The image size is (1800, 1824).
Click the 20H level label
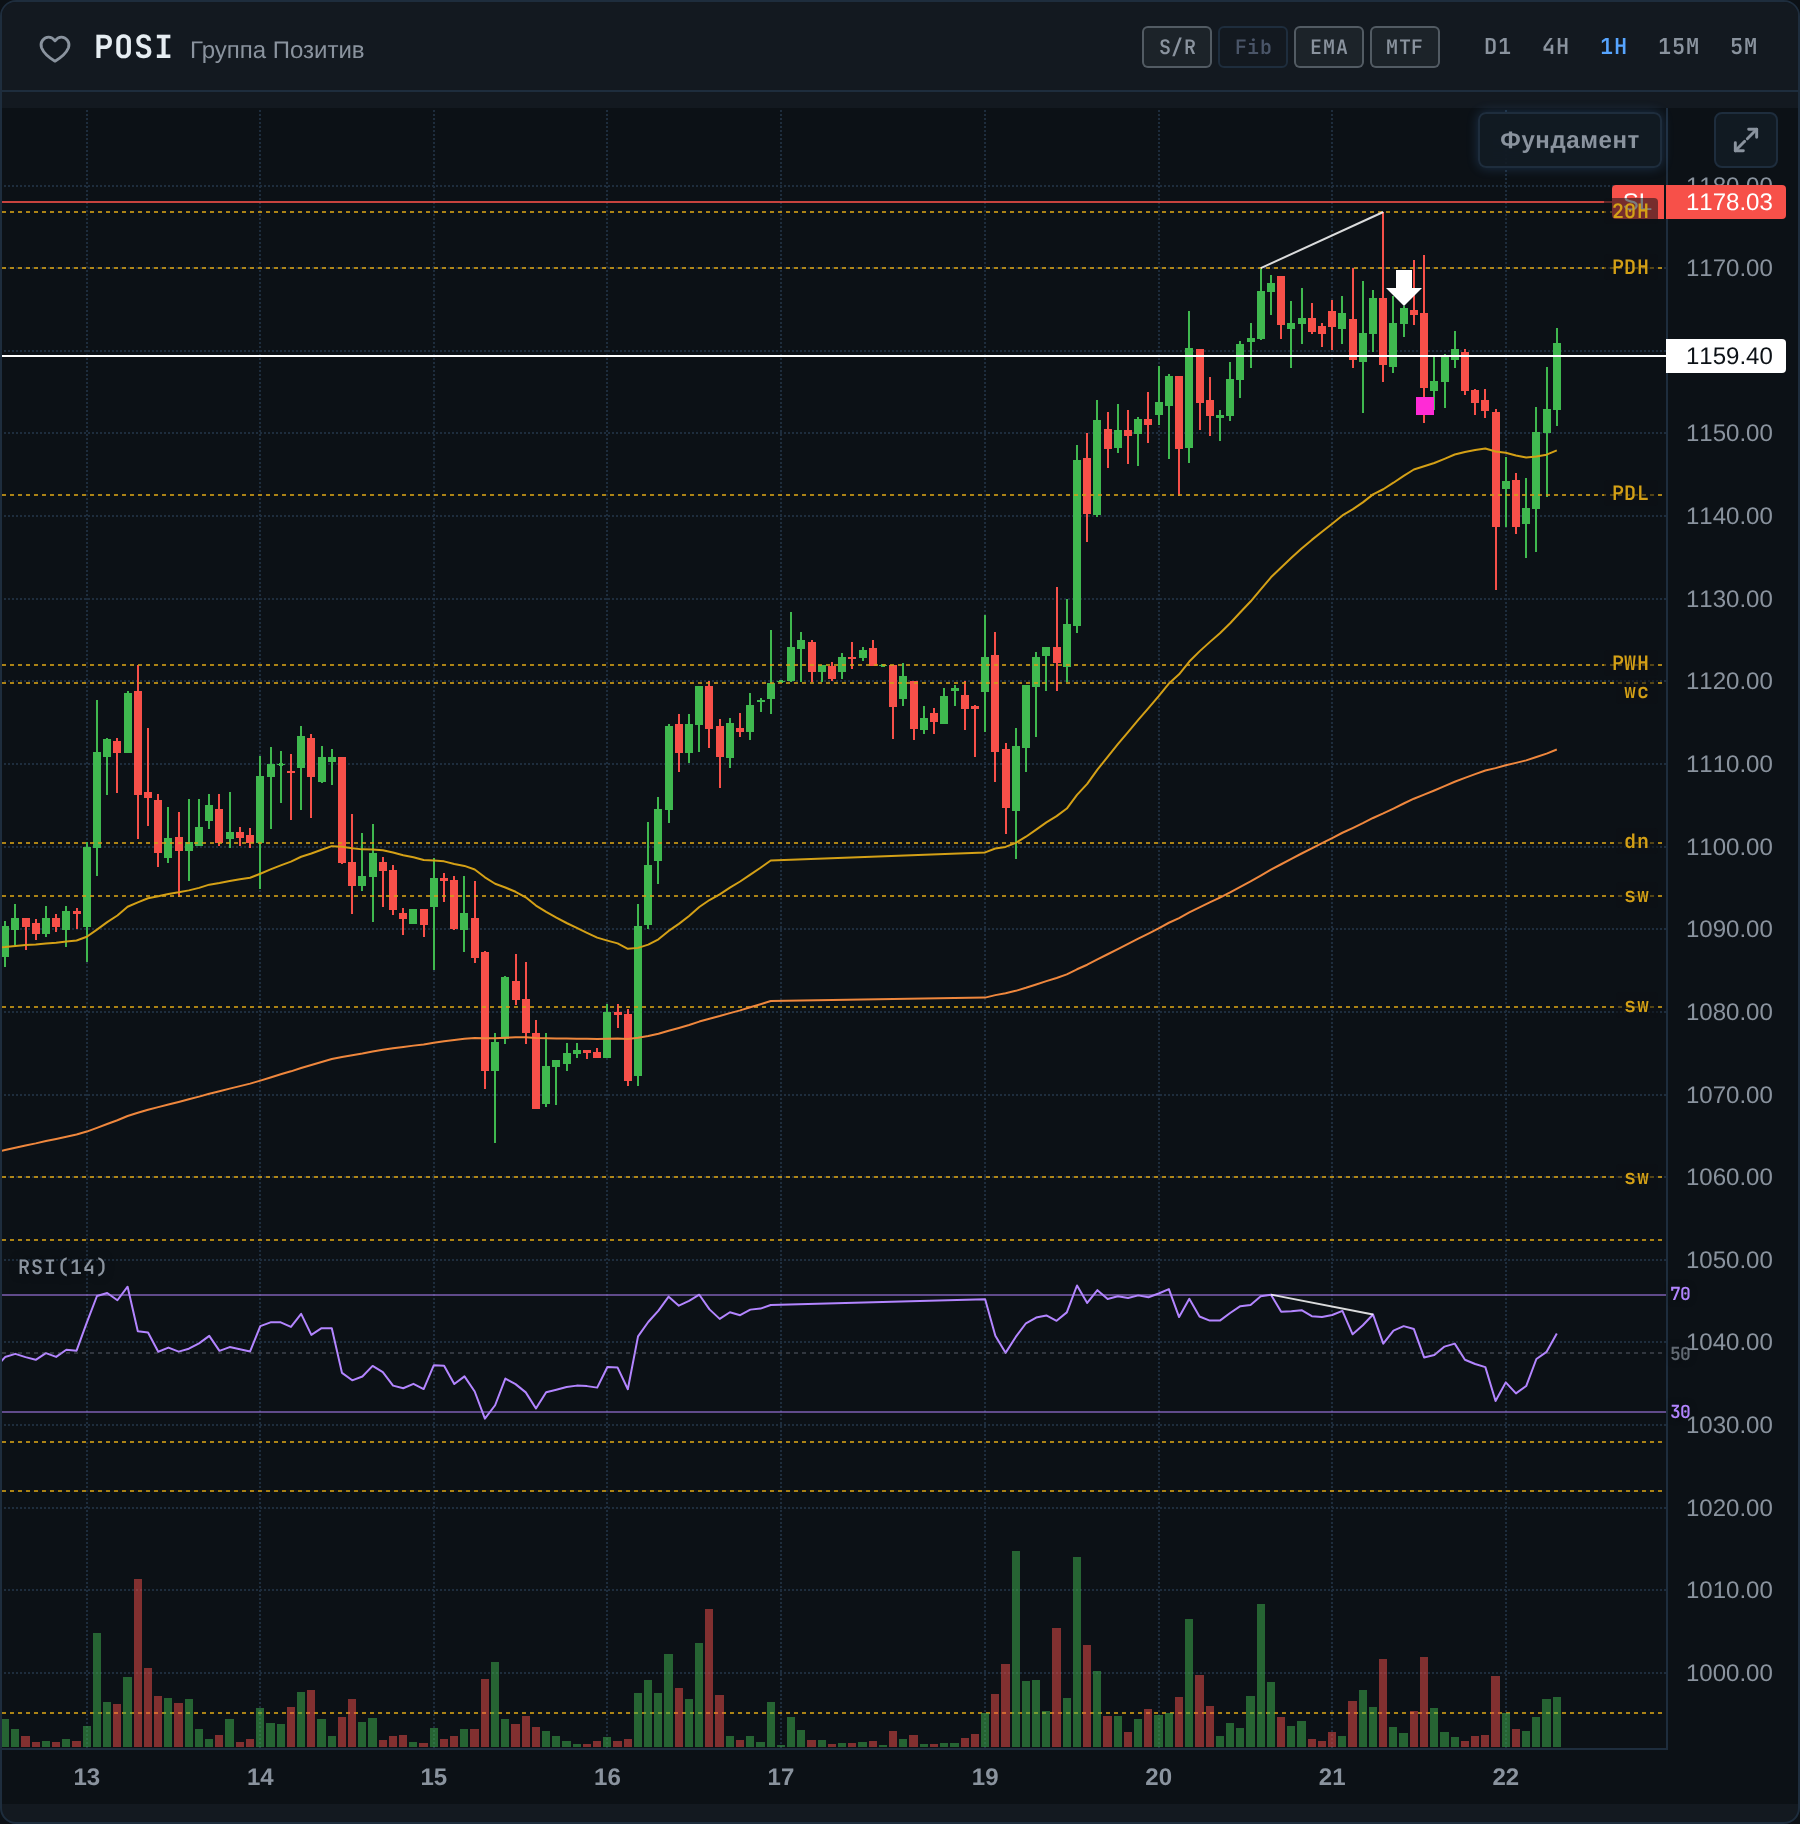[x=1630, y=211]
